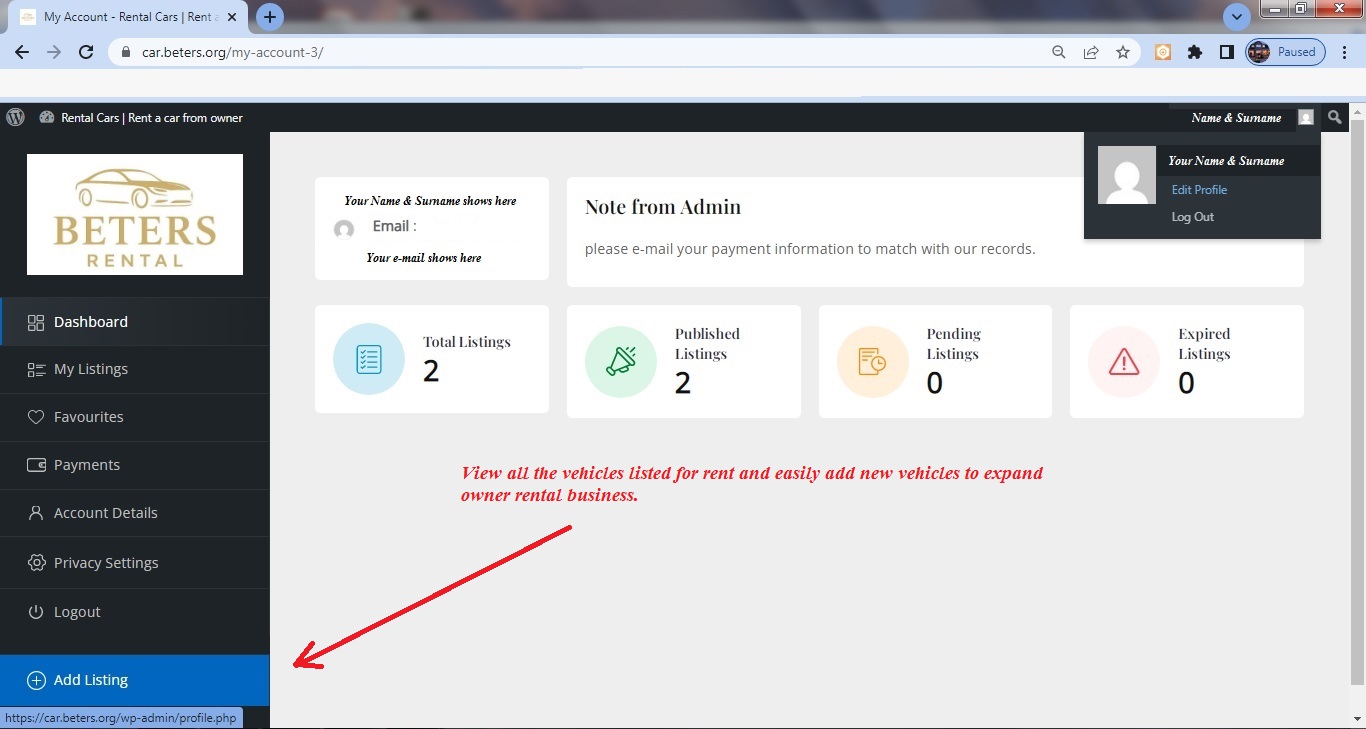Click the Pending Listings clock icon
1366x729 pixels.
[872, 360]
